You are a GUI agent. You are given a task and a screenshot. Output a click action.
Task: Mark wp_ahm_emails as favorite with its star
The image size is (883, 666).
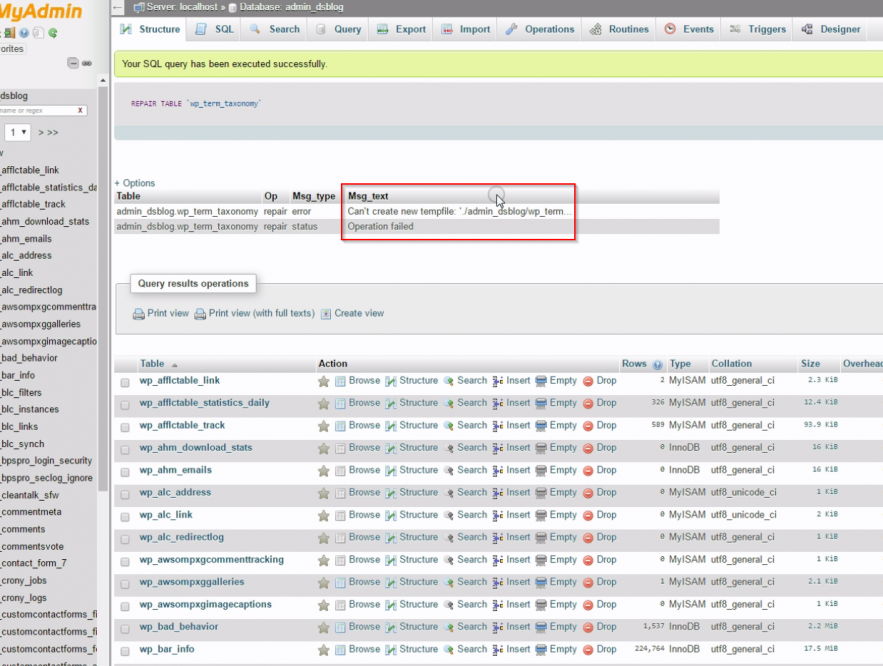(x=323, y=470)
